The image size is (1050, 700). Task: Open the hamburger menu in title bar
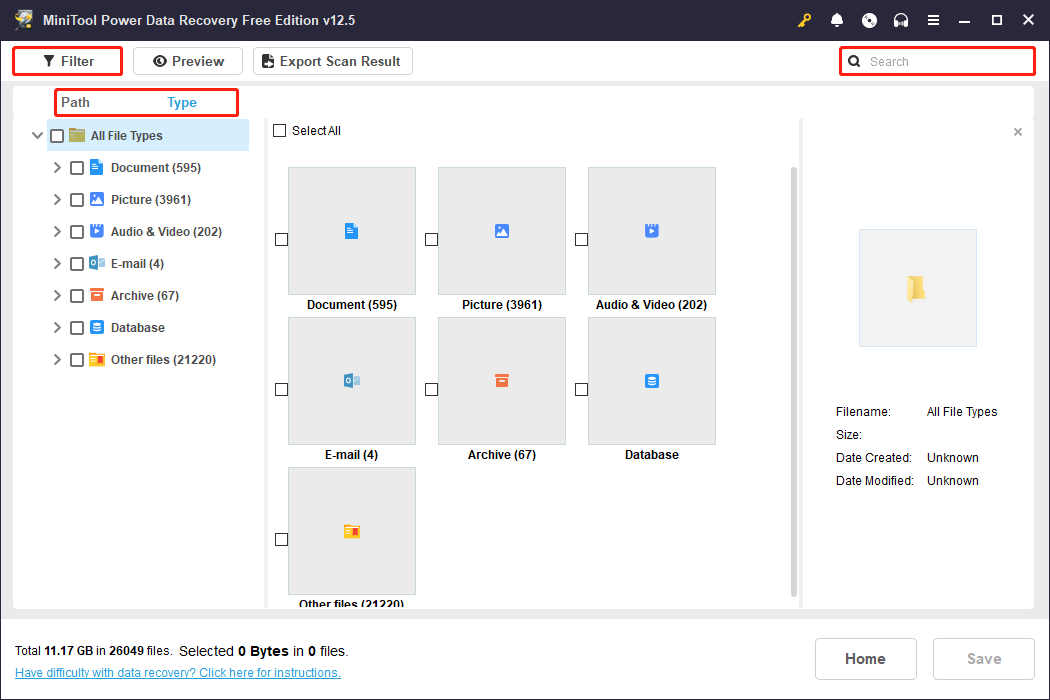[x=933, y=20]
